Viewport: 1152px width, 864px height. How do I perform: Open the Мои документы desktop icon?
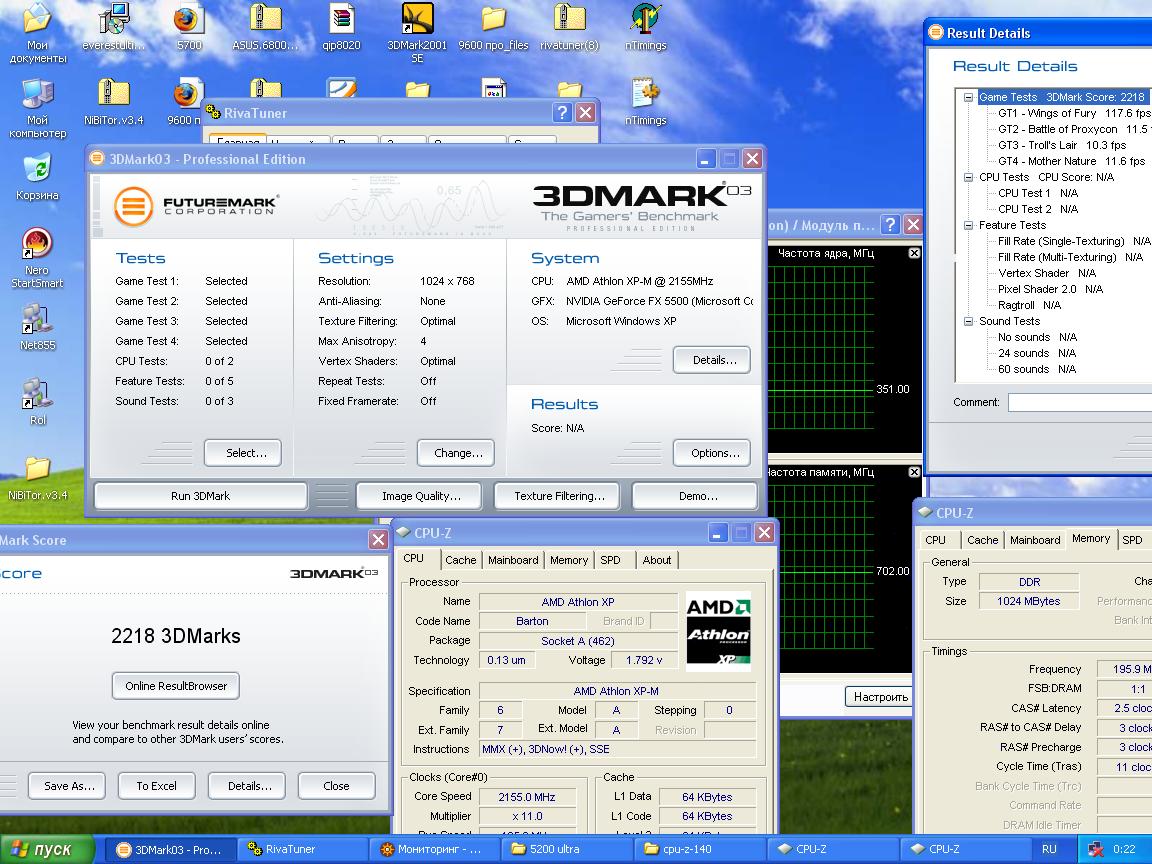point(37,32)
